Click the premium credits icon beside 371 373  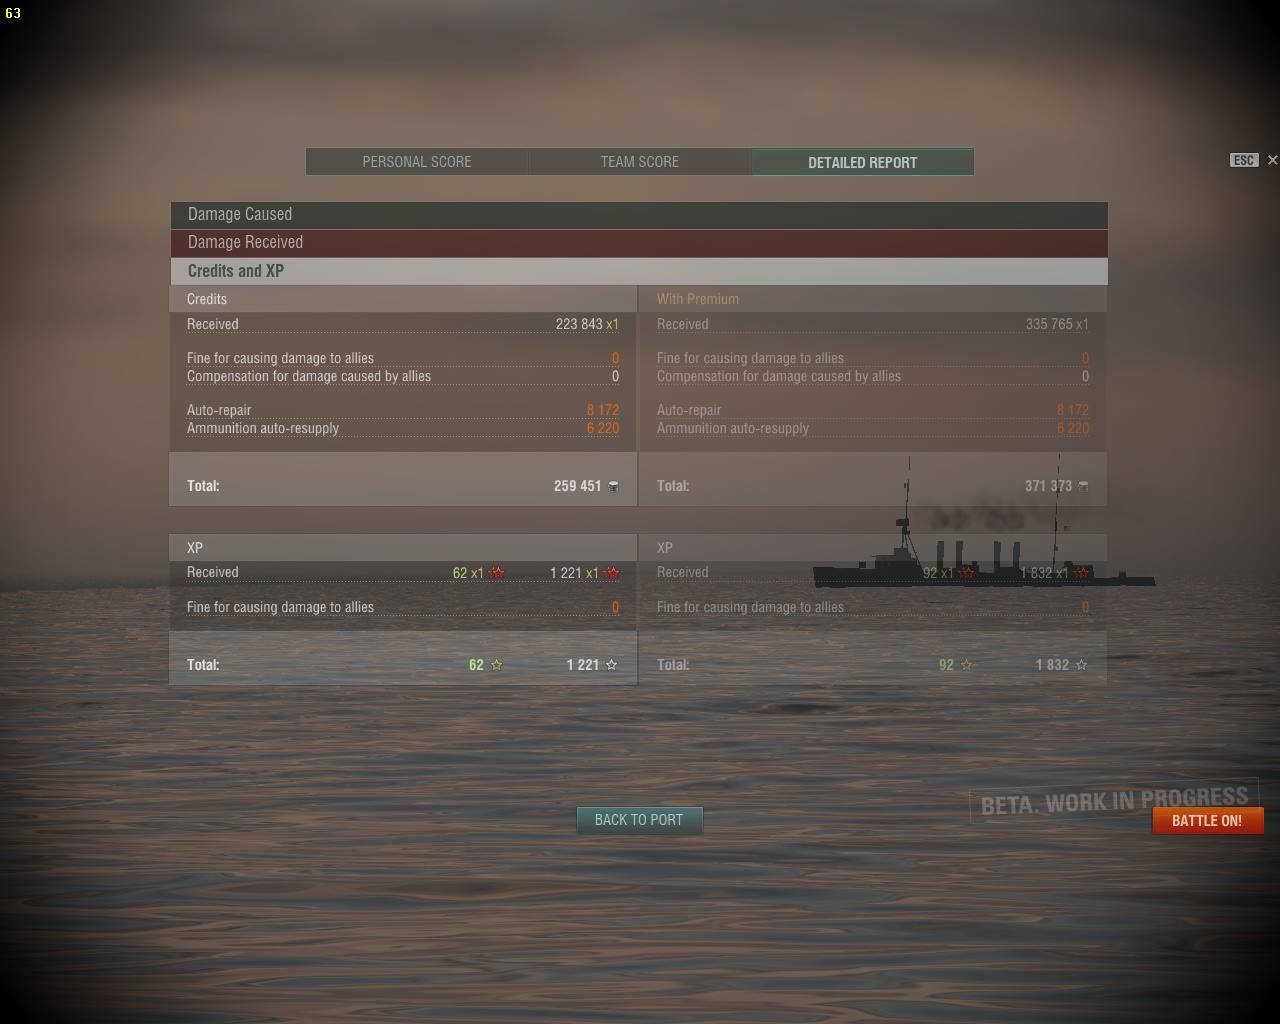(1083, 486)
